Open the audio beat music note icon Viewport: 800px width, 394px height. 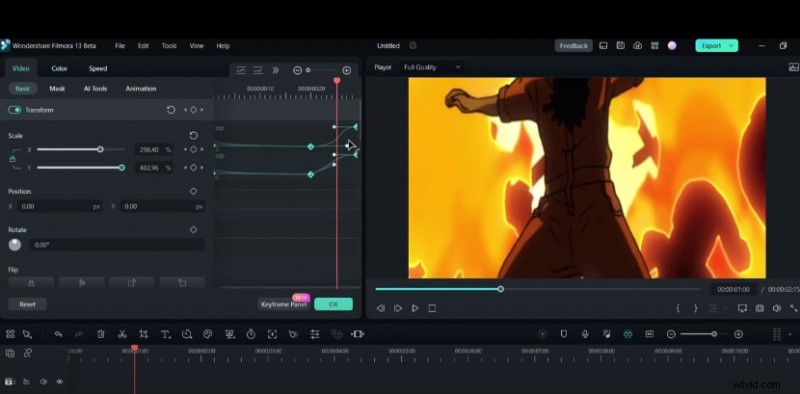tap(607, 334)
